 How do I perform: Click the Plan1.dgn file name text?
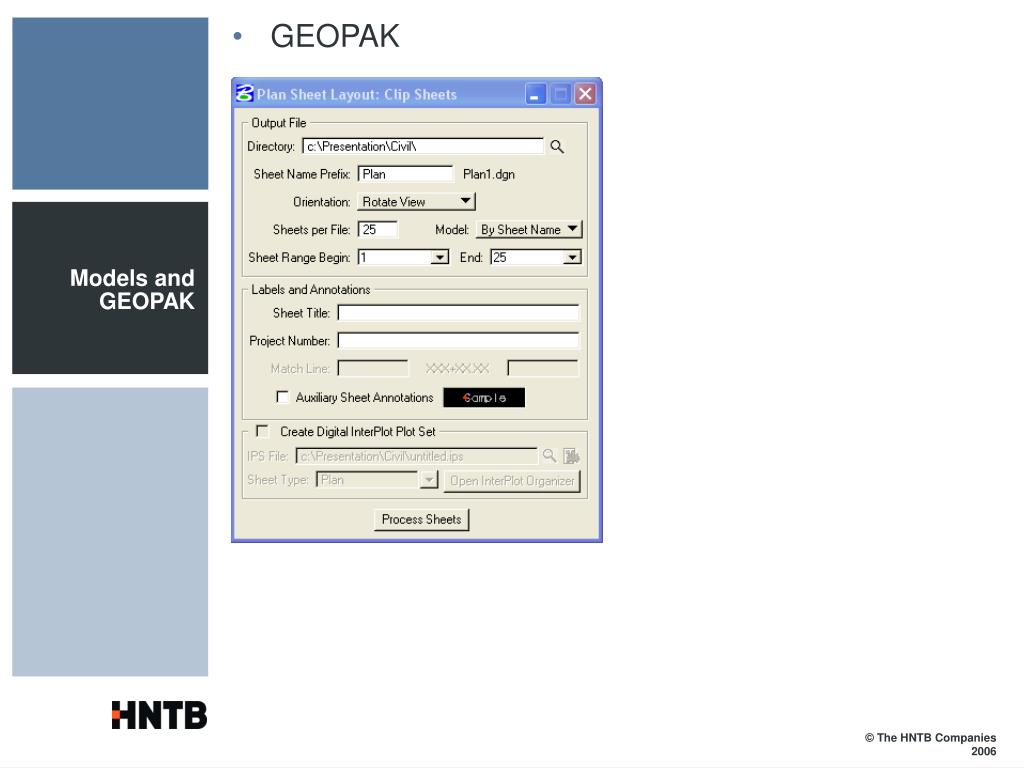pyautogui.click(x=488, y=174)
